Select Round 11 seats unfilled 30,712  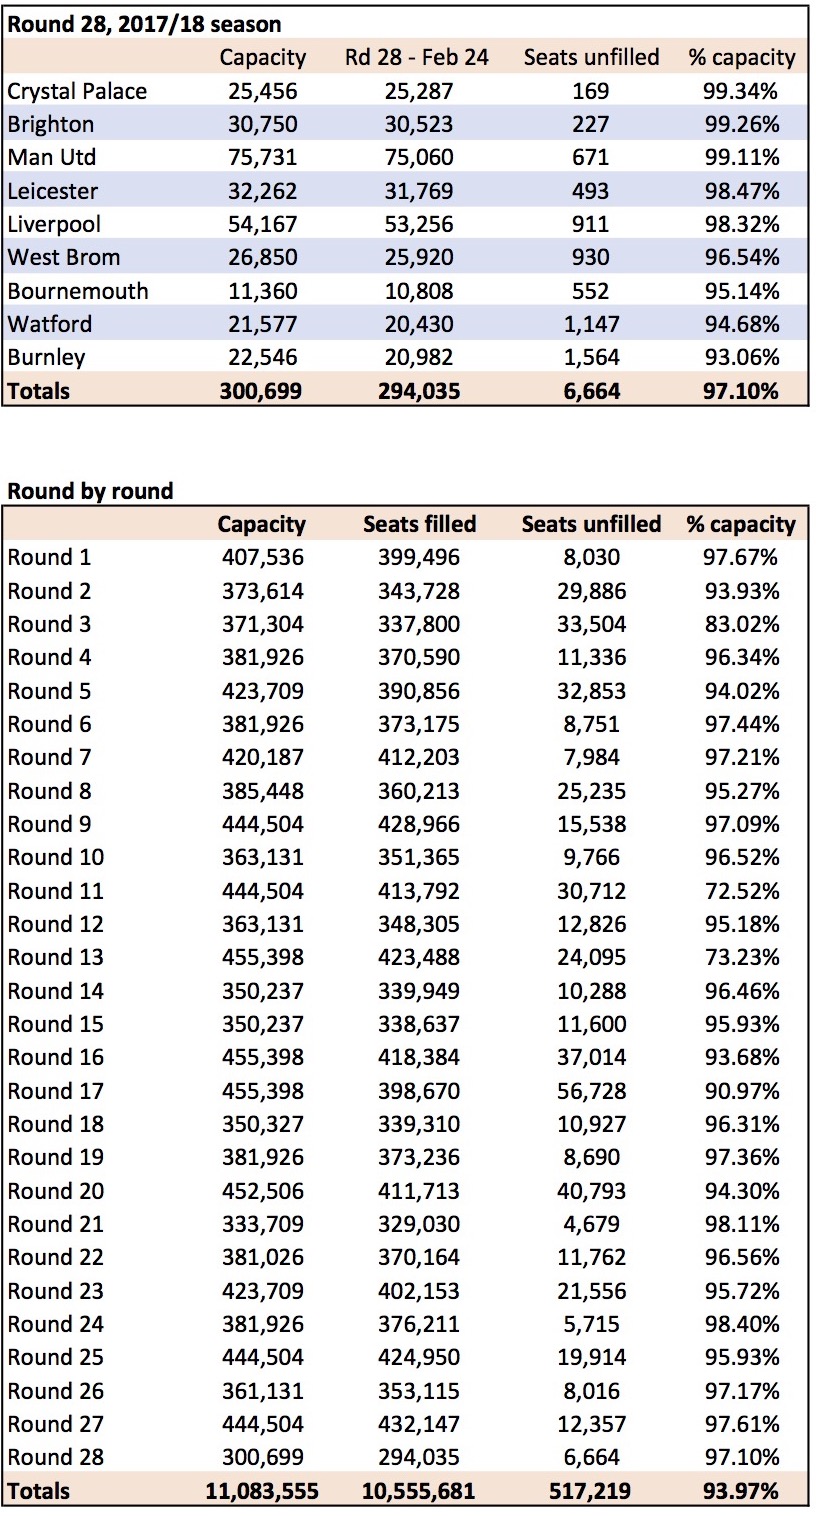tap(590, 890)
